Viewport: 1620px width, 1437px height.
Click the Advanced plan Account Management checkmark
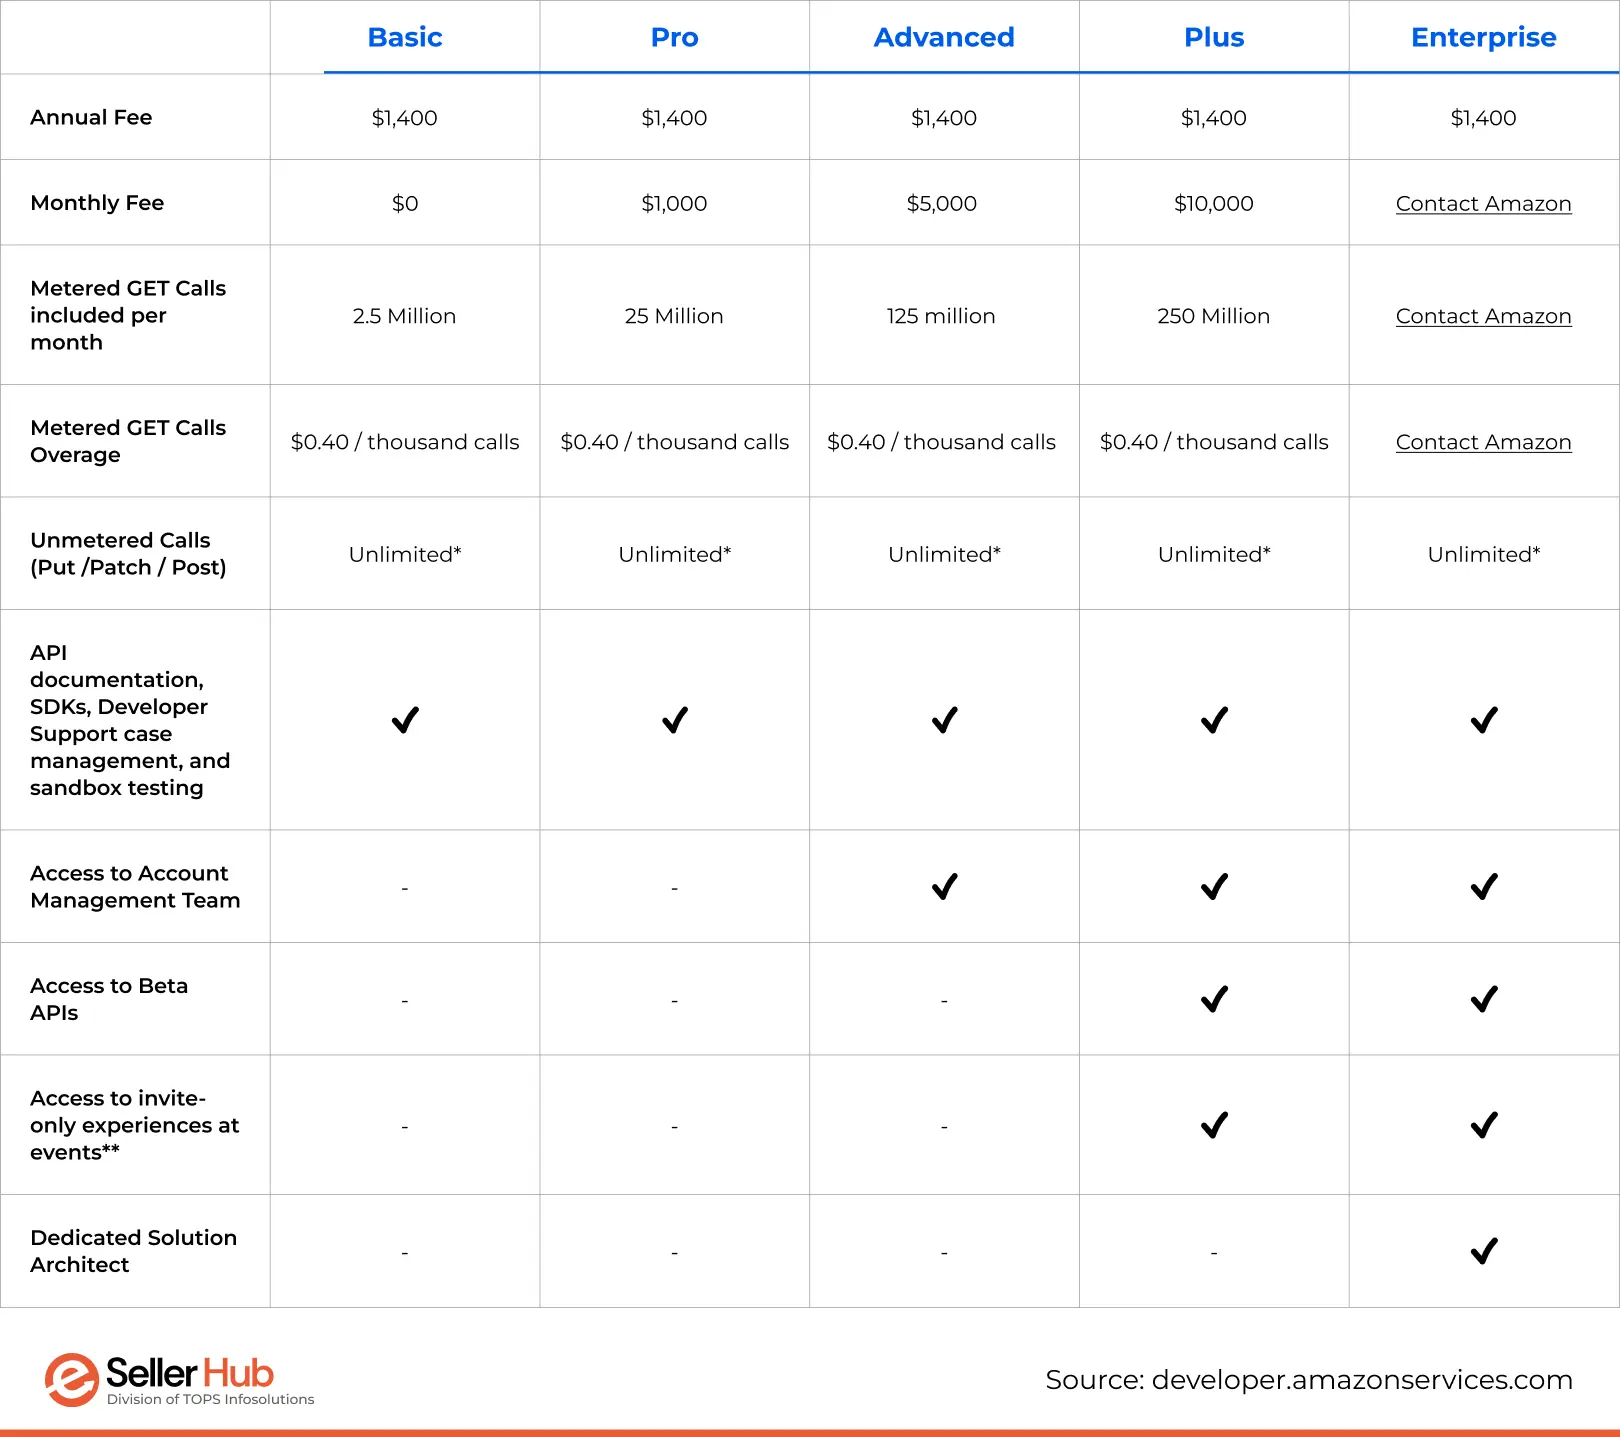pyautogui.click(x=944, y=887)
